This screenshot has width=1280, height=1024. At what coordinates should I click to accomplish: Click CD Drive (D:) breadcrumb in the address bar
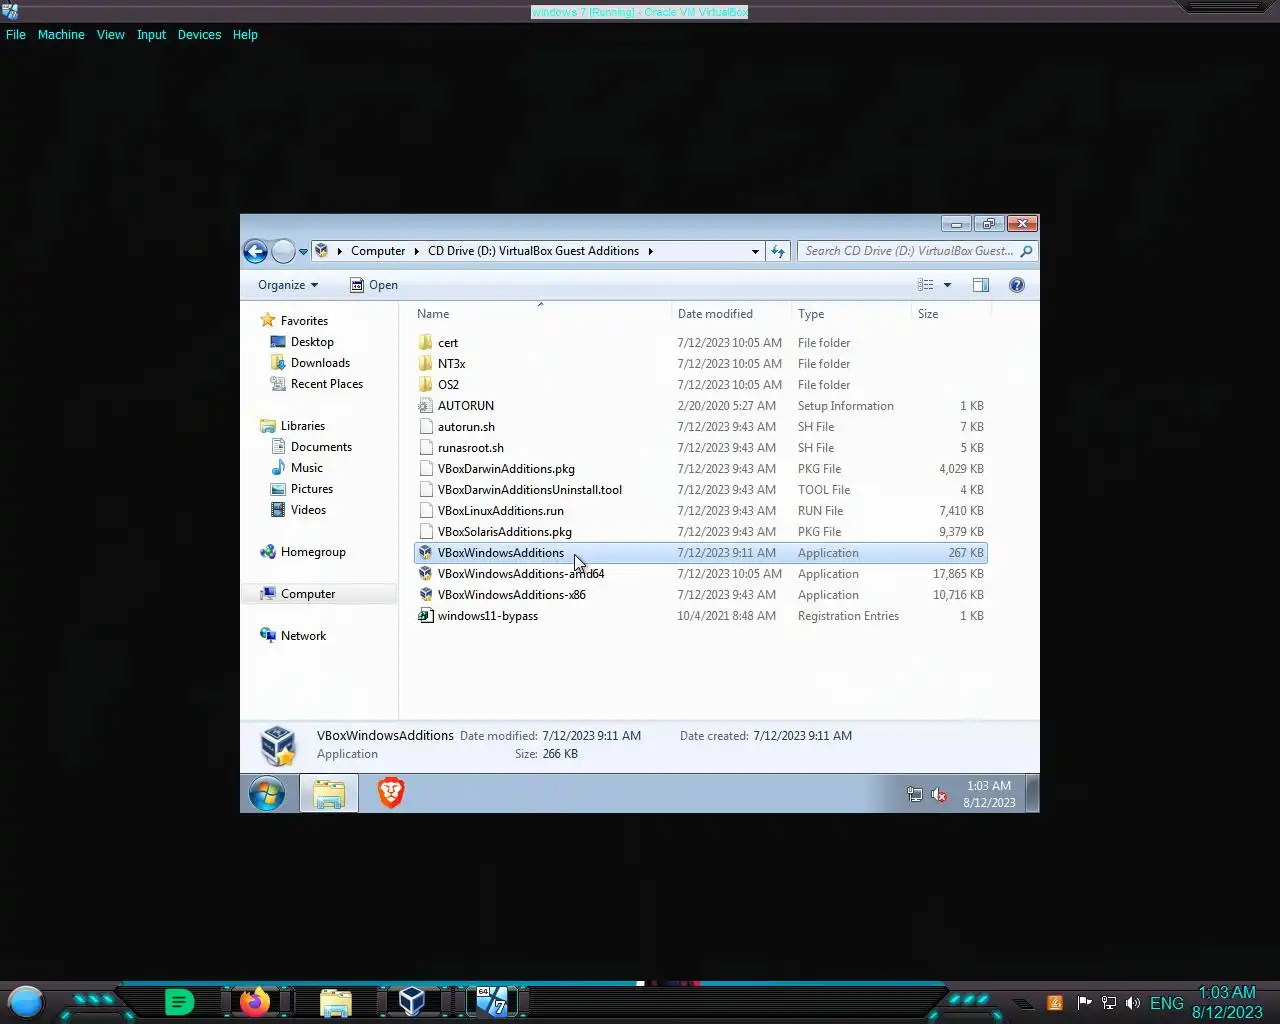[533, 251]
